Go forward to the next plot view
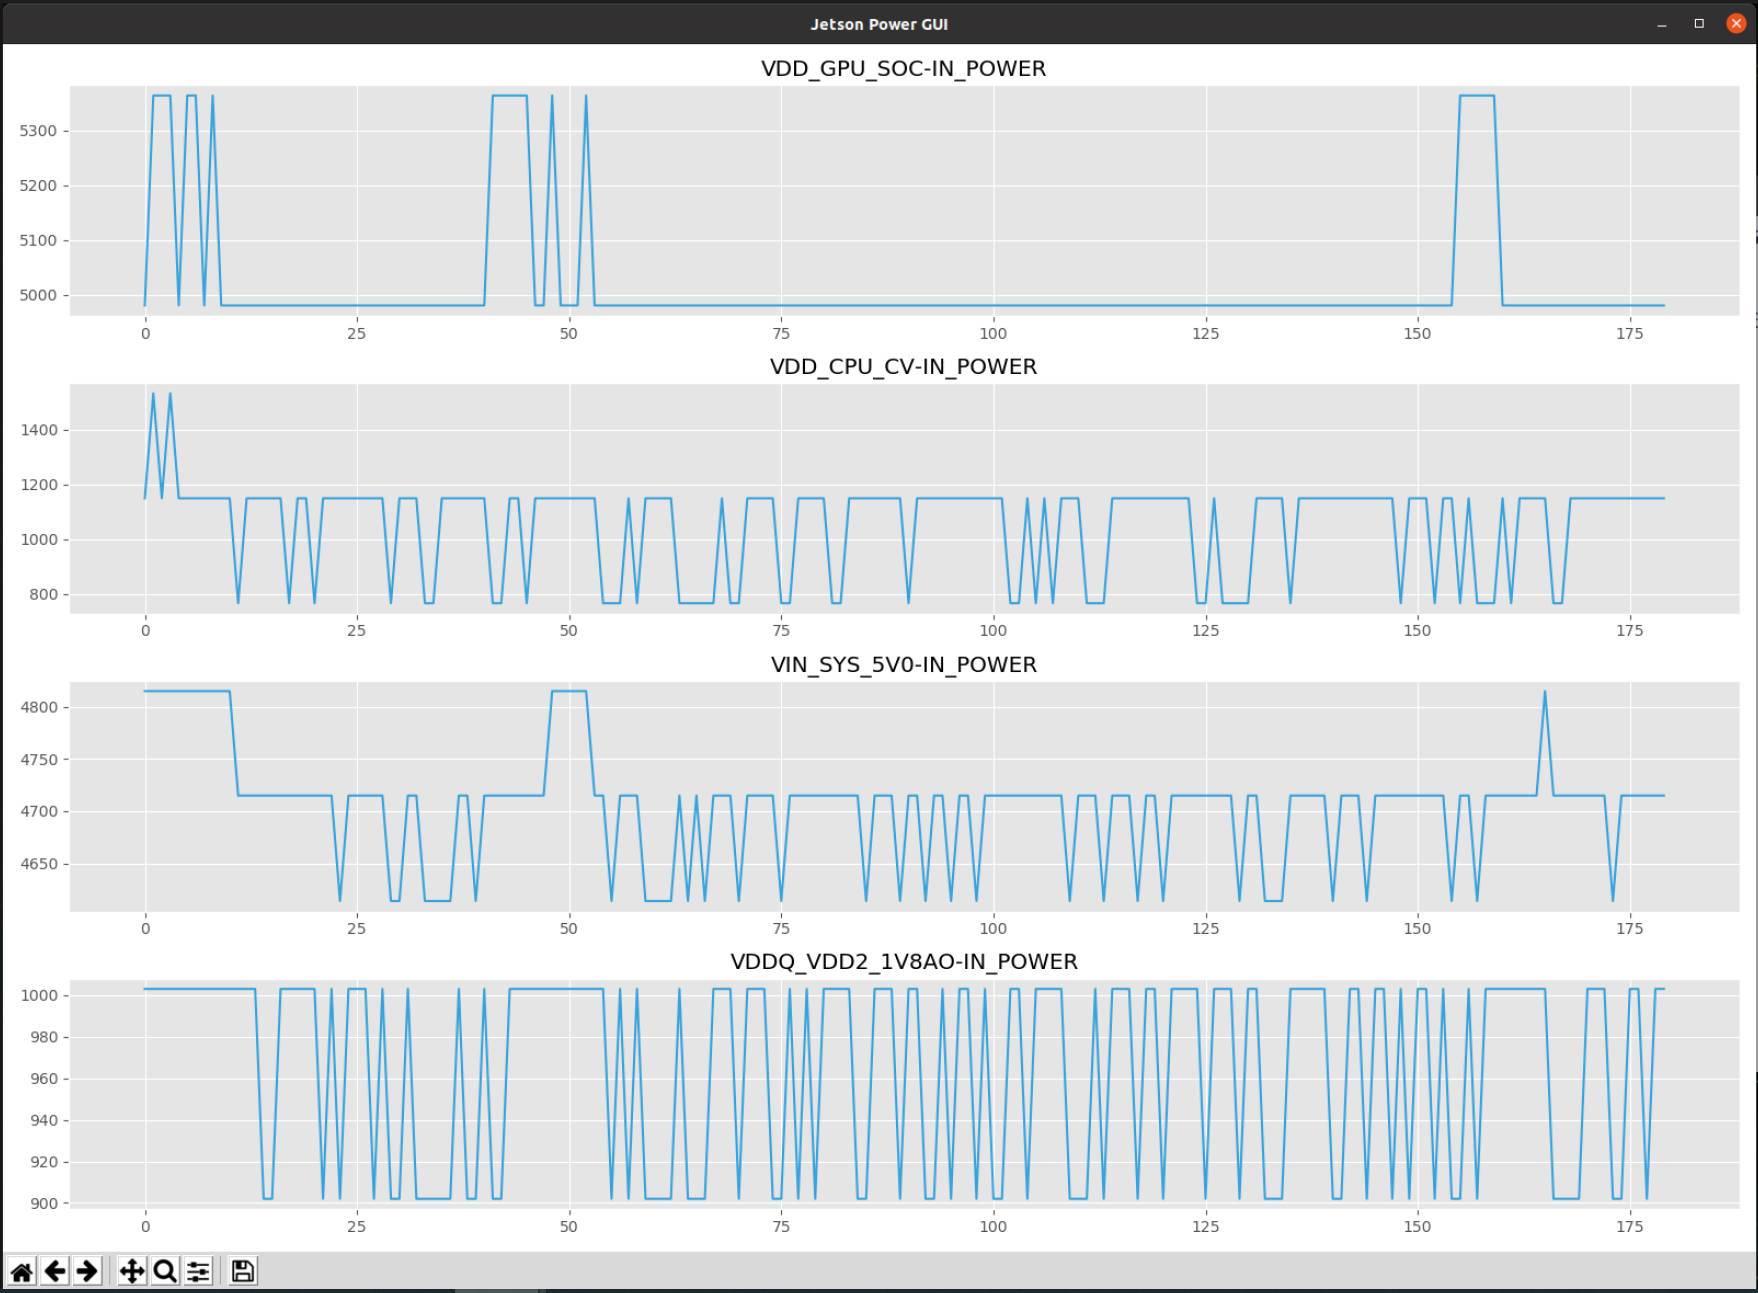Viewport: 1758px width, 1293px height. [x=87, y=1270]
